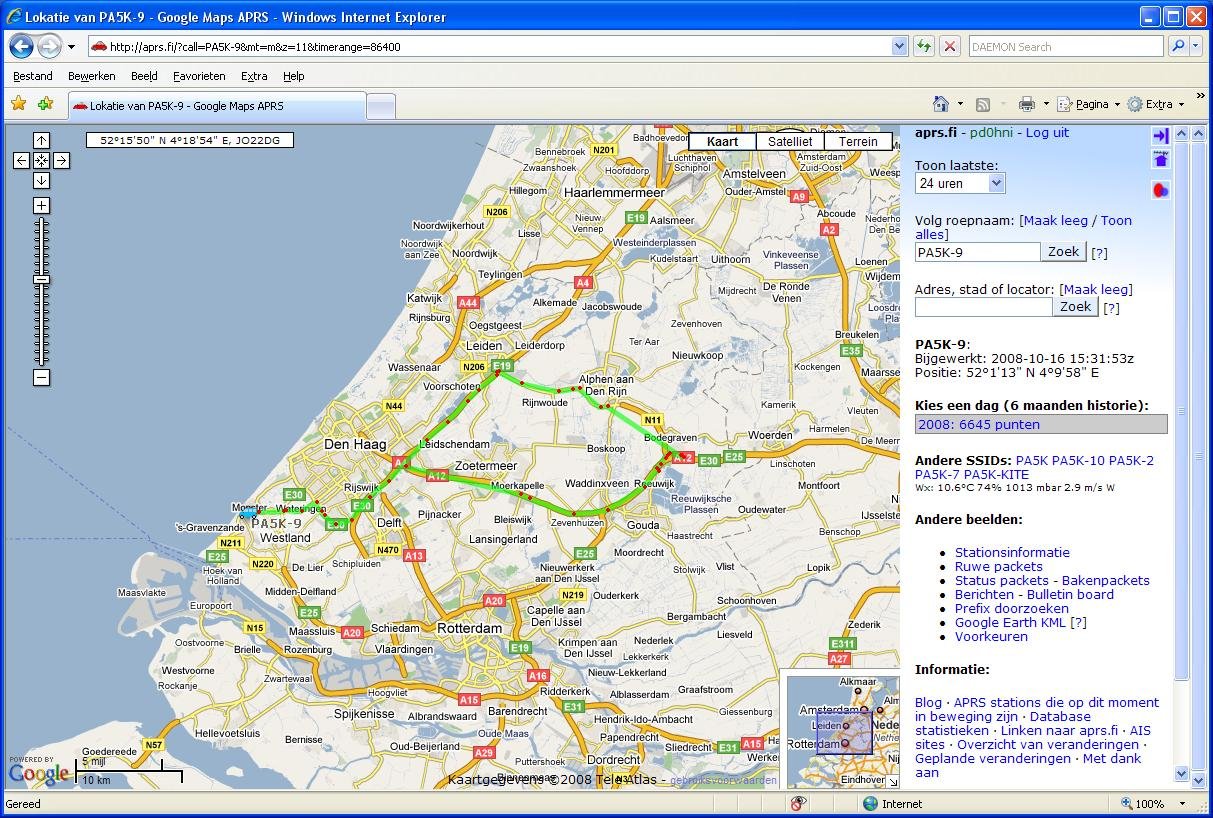Go to the home page via house icon
Screen dimensions: 1213x818
pyautogui.click(x=940, y=104)
